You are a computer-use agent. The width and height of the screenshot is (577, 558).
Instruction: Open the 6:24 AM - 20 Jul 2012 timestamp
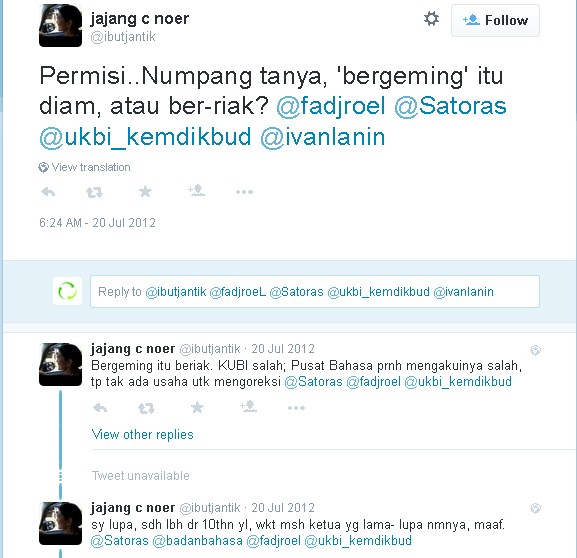pyautogui.click(x=98, y=223)
